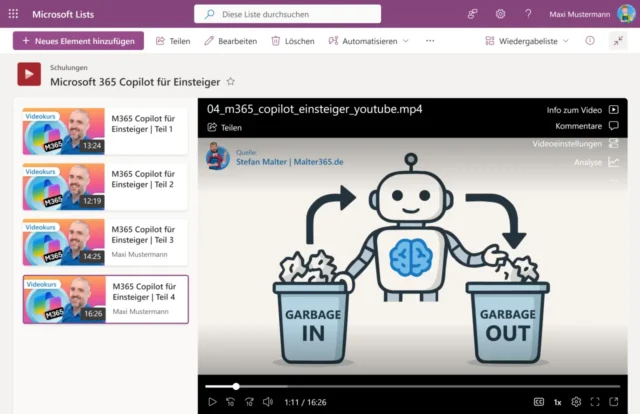Play the video with the play button
This screenshot has height=414, width=640.
[x=212, y=402]
